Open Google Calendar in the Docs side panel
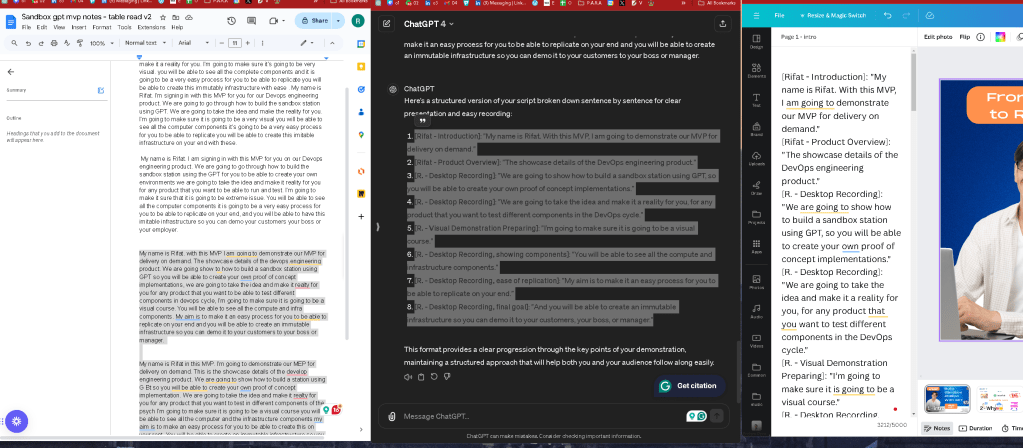Viewport: 1023px width, 448px height. pos(361,44)
